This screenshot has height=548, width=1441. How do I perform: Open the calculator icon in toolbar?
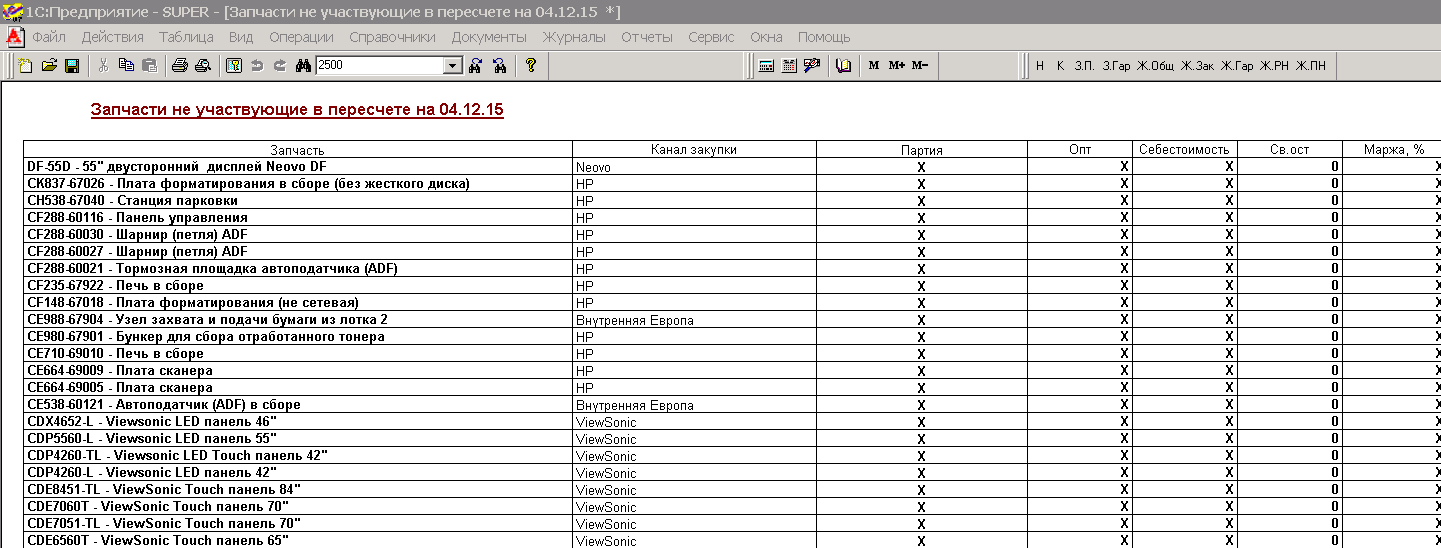[x=767, y=66]
